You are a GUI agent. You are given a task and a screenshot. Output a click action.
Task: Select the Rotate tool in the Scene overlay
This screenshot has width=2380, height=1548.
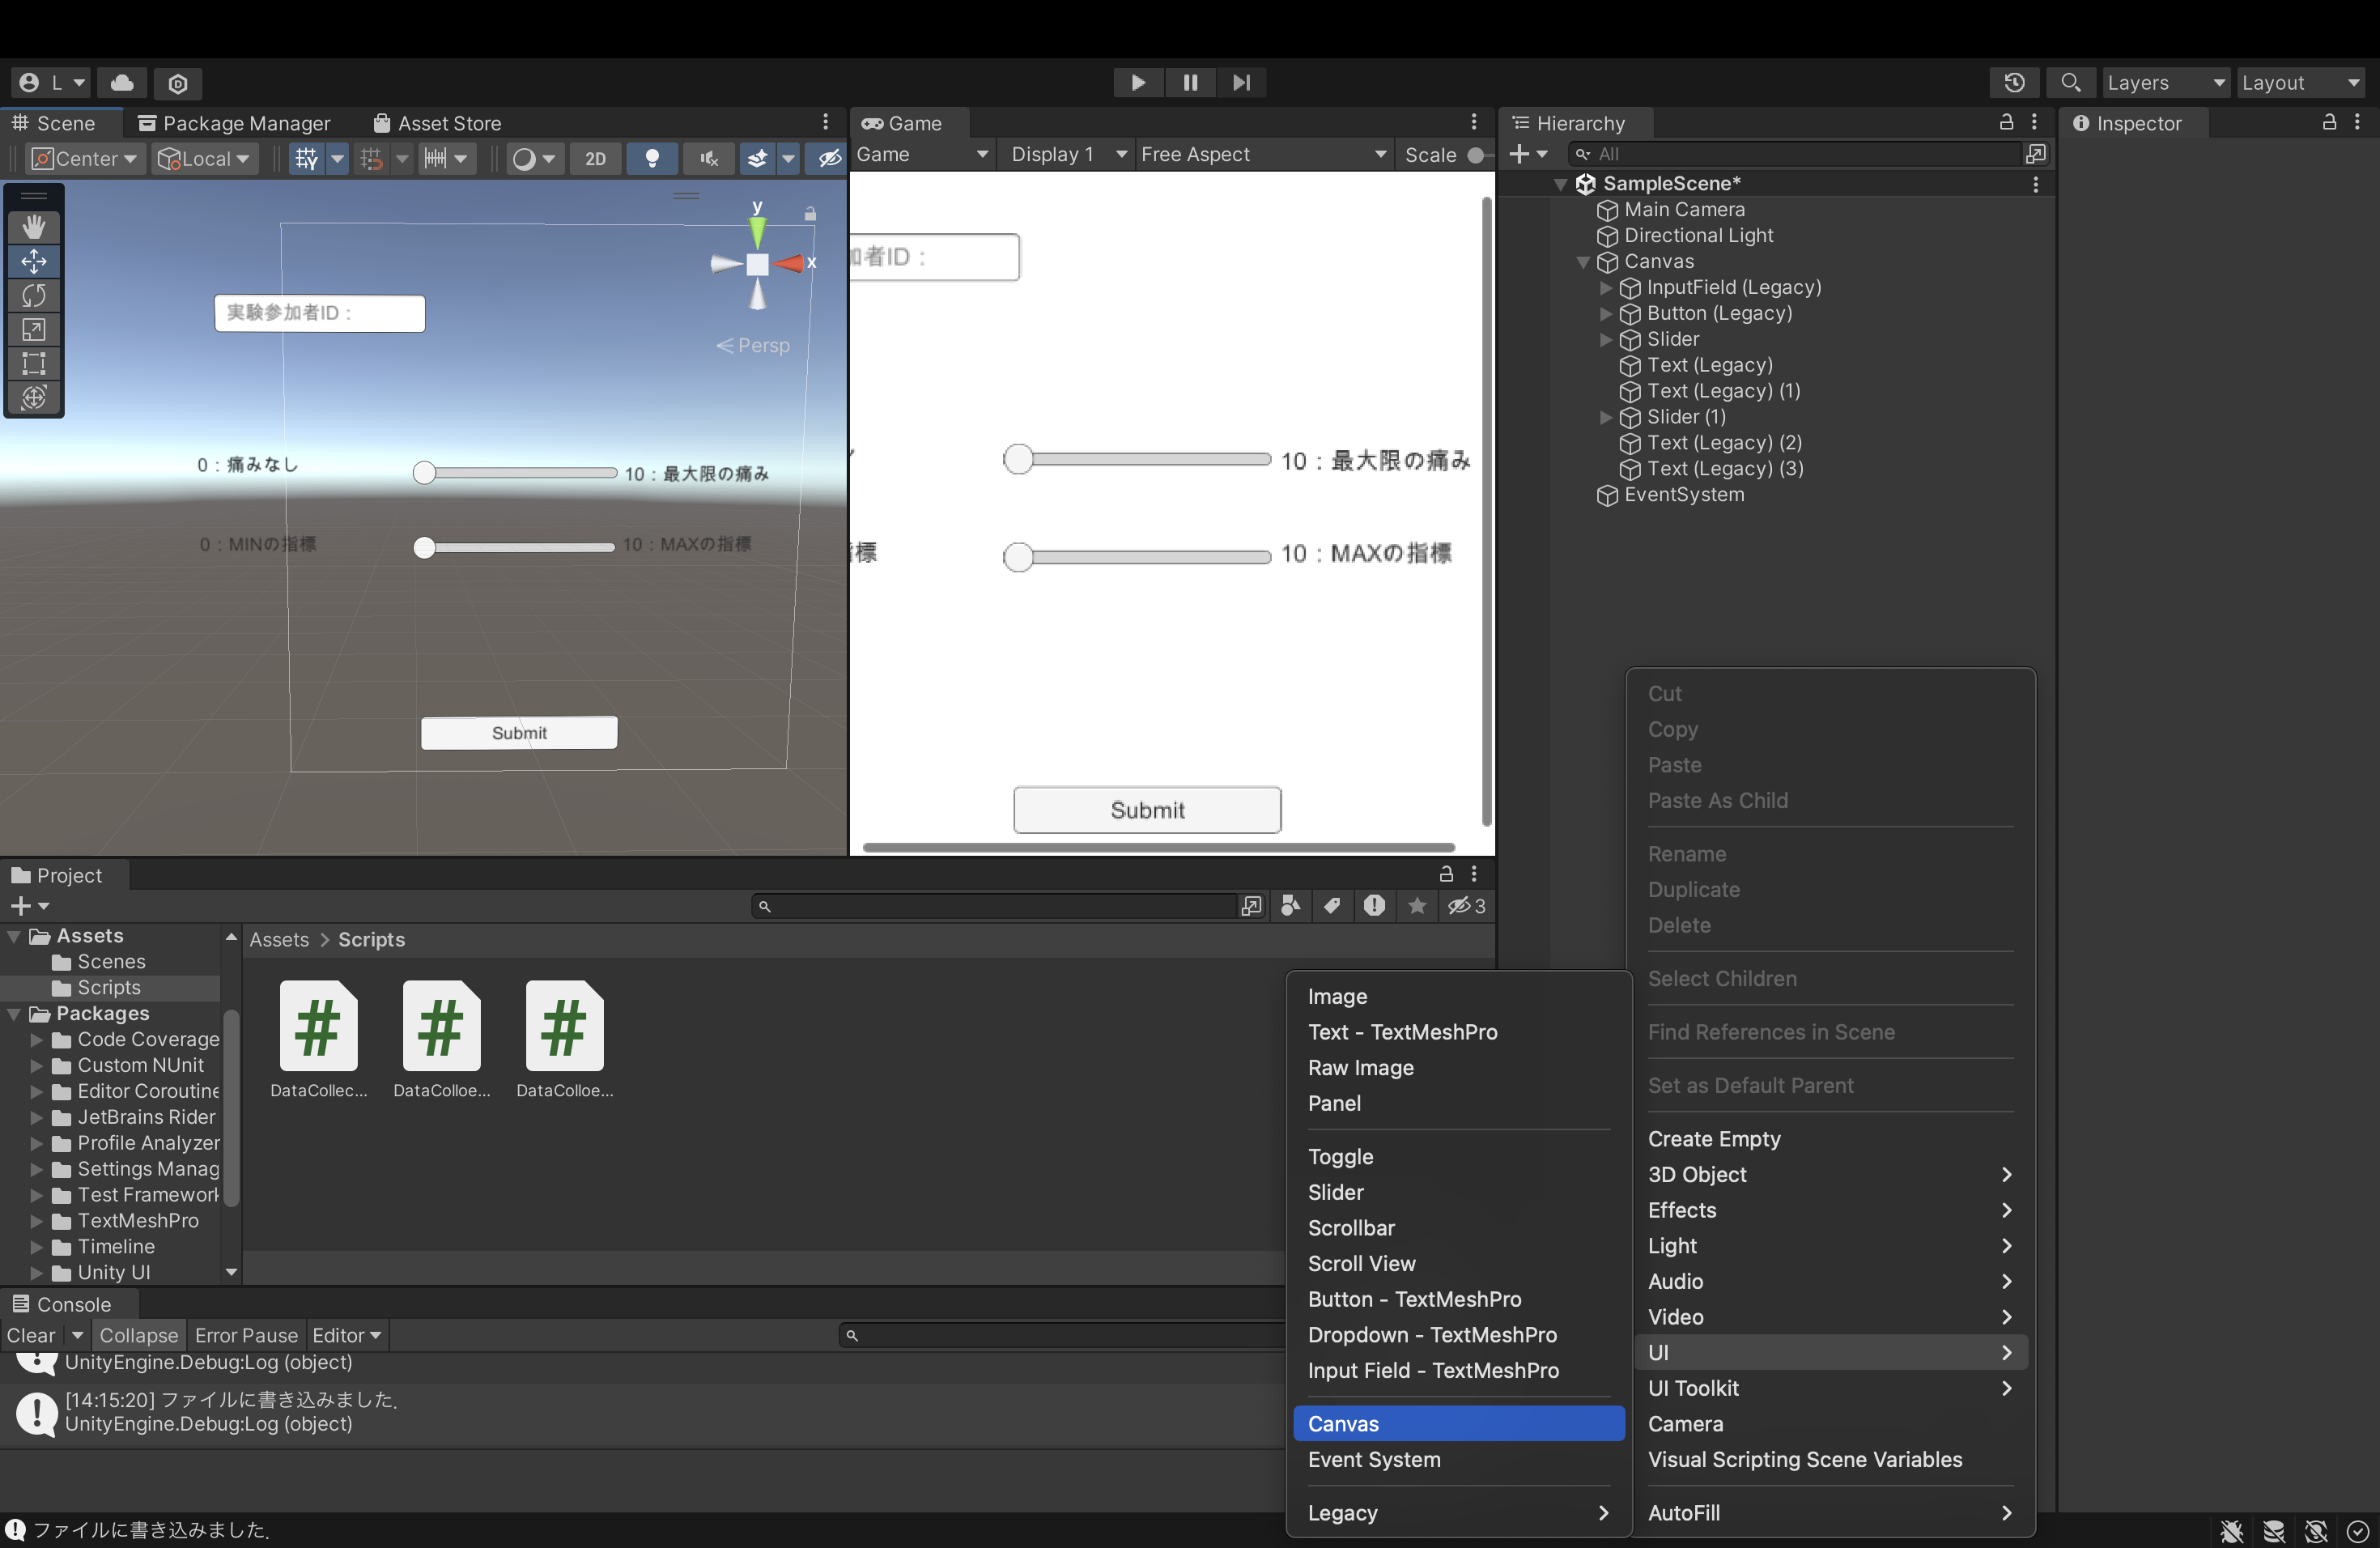tap(34, 295)
